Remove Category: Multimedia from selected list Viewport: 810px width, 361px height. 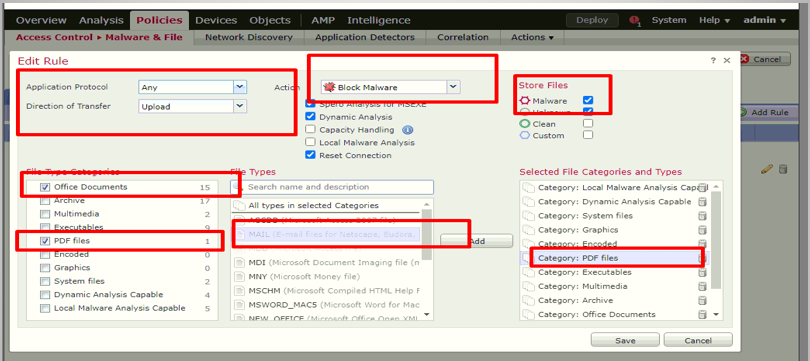pos(702,286)
